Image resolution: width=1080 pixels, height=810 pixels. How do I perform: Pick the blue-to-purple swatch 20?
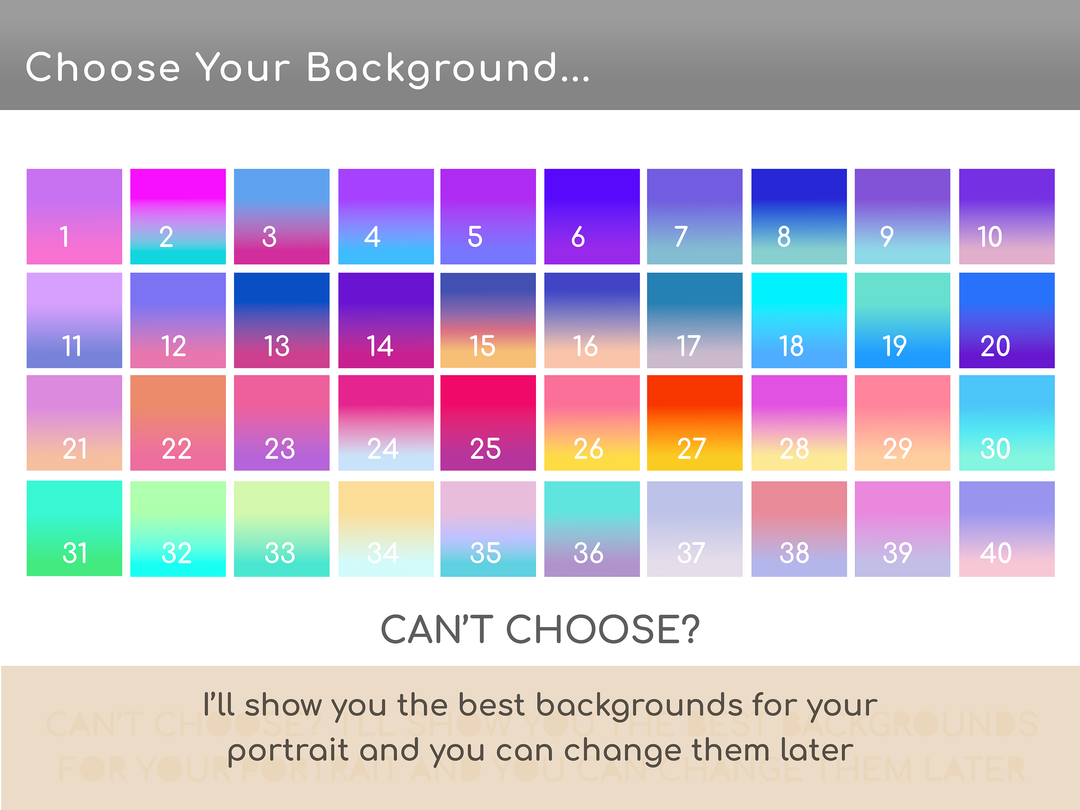click(x=1006, y=321)
